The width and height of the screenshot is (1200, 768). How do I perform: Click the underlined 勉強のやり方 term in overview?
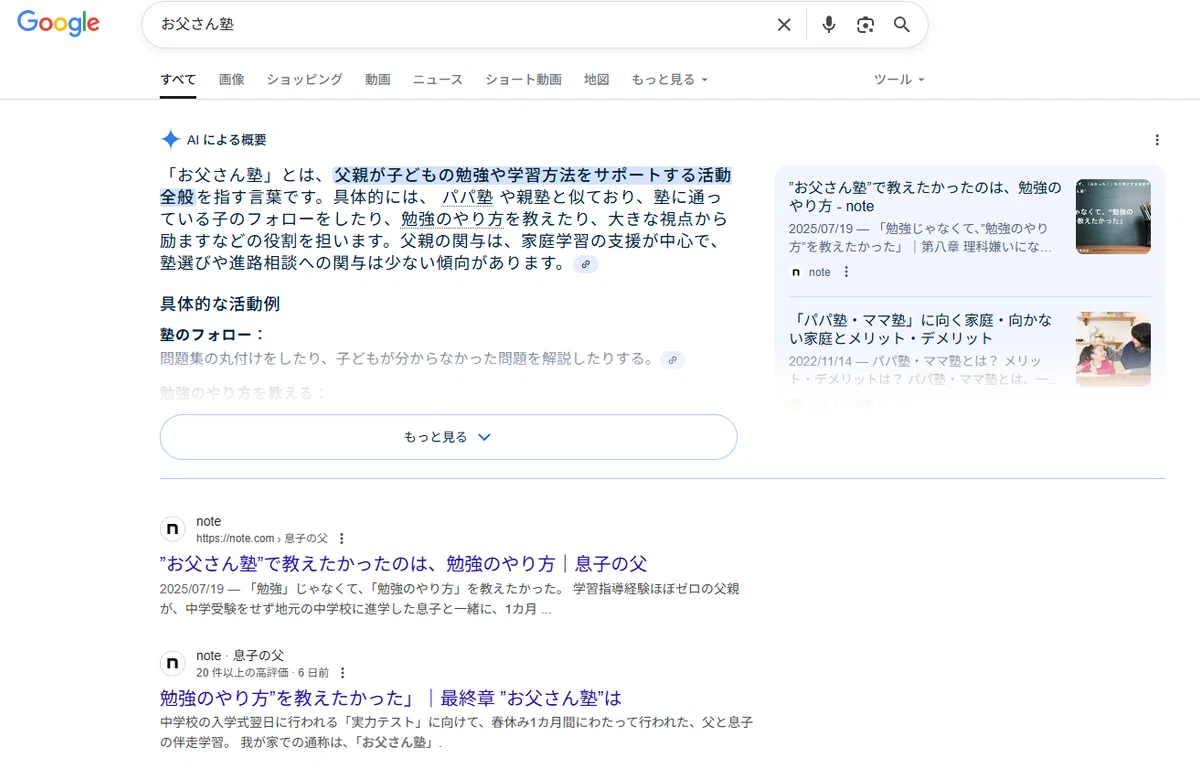point(452,219)
